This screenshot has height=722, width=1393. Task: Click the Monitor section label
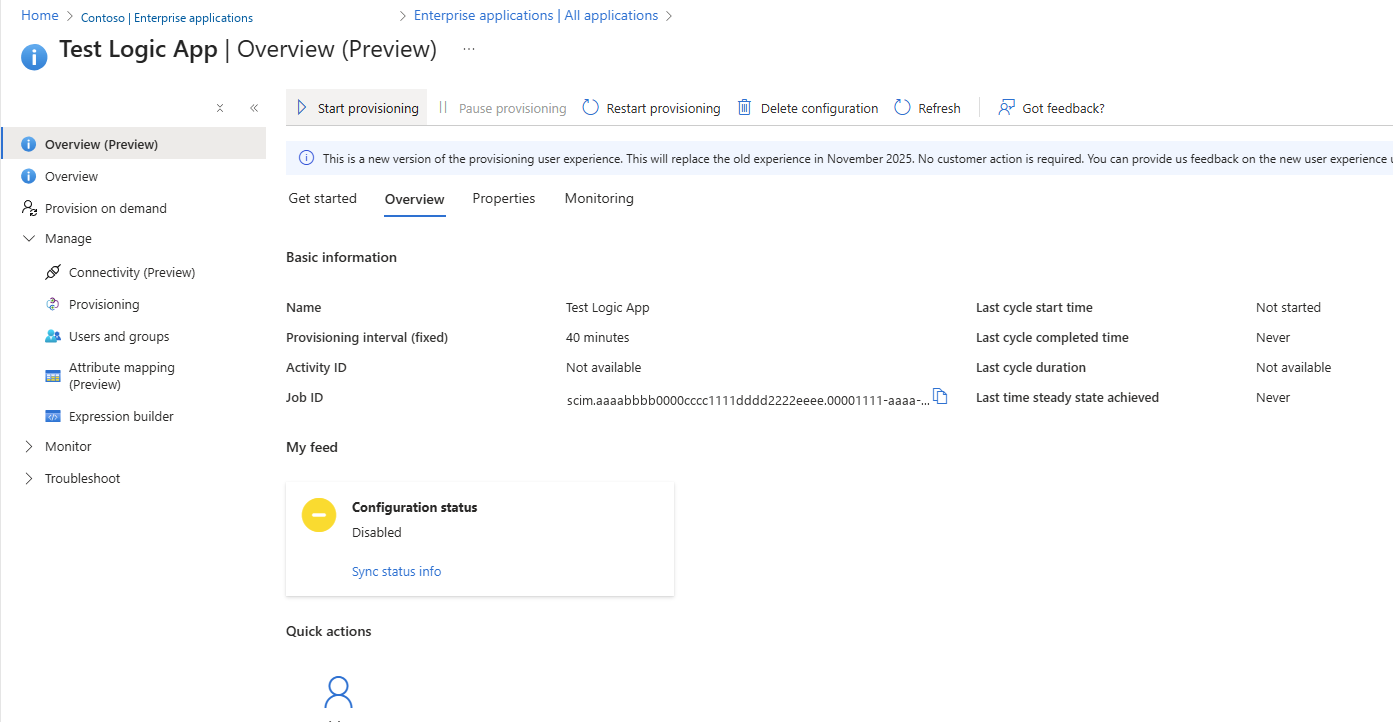pos(68,446)
